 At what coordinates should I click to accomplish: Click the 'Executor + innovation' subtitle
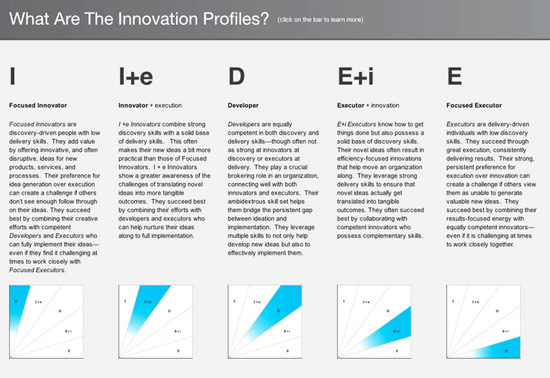[x=368, y=105]
